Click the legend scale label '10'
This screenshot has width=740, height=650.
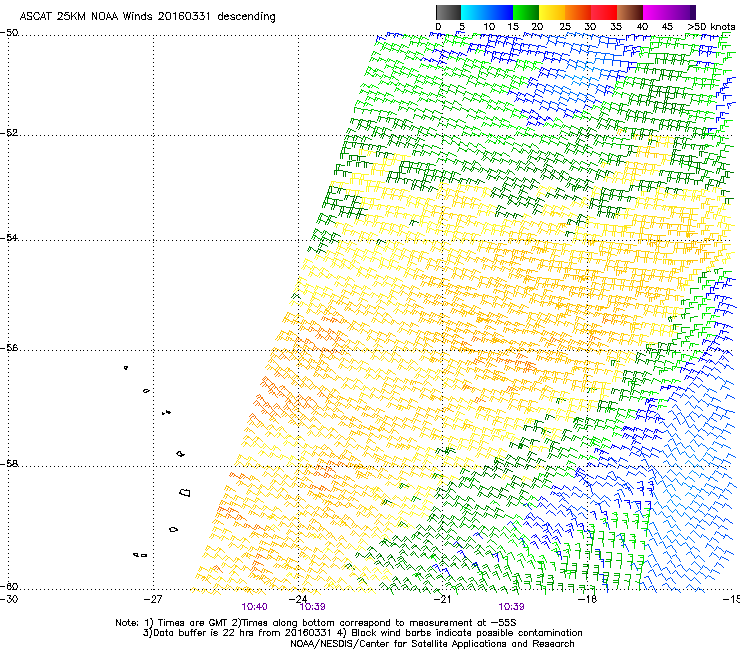point(489,27)
